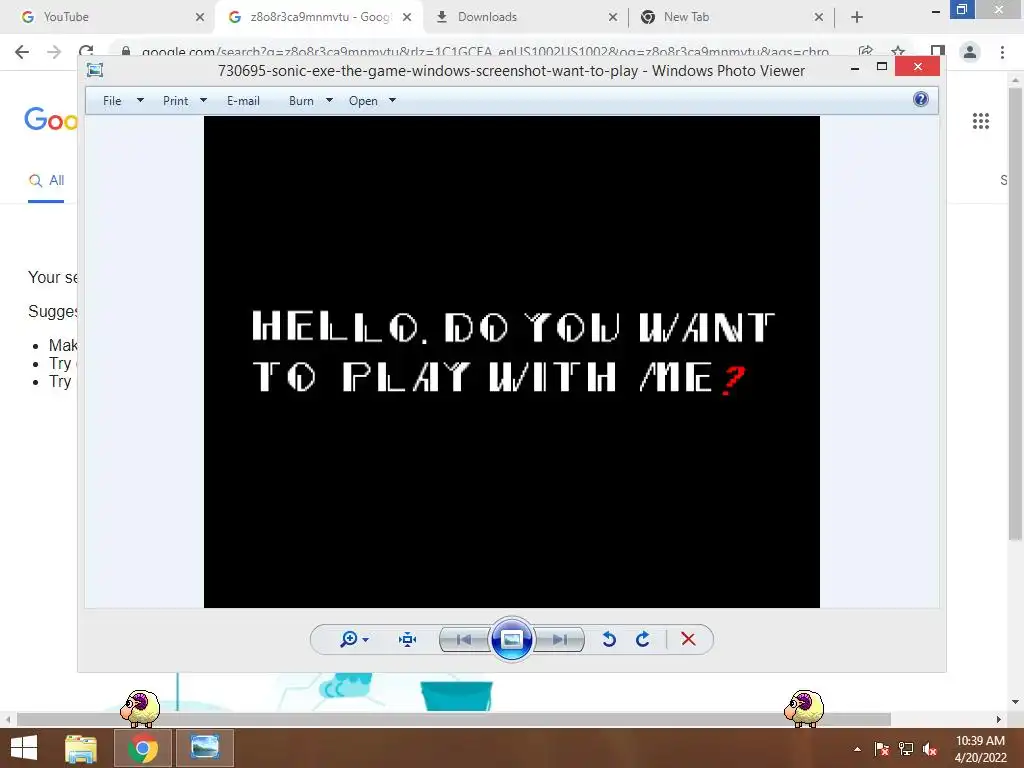The height and width of the screenshot is (768, 1024).
Task: Open Chrome profile avatar
Action: click(970, 52)
